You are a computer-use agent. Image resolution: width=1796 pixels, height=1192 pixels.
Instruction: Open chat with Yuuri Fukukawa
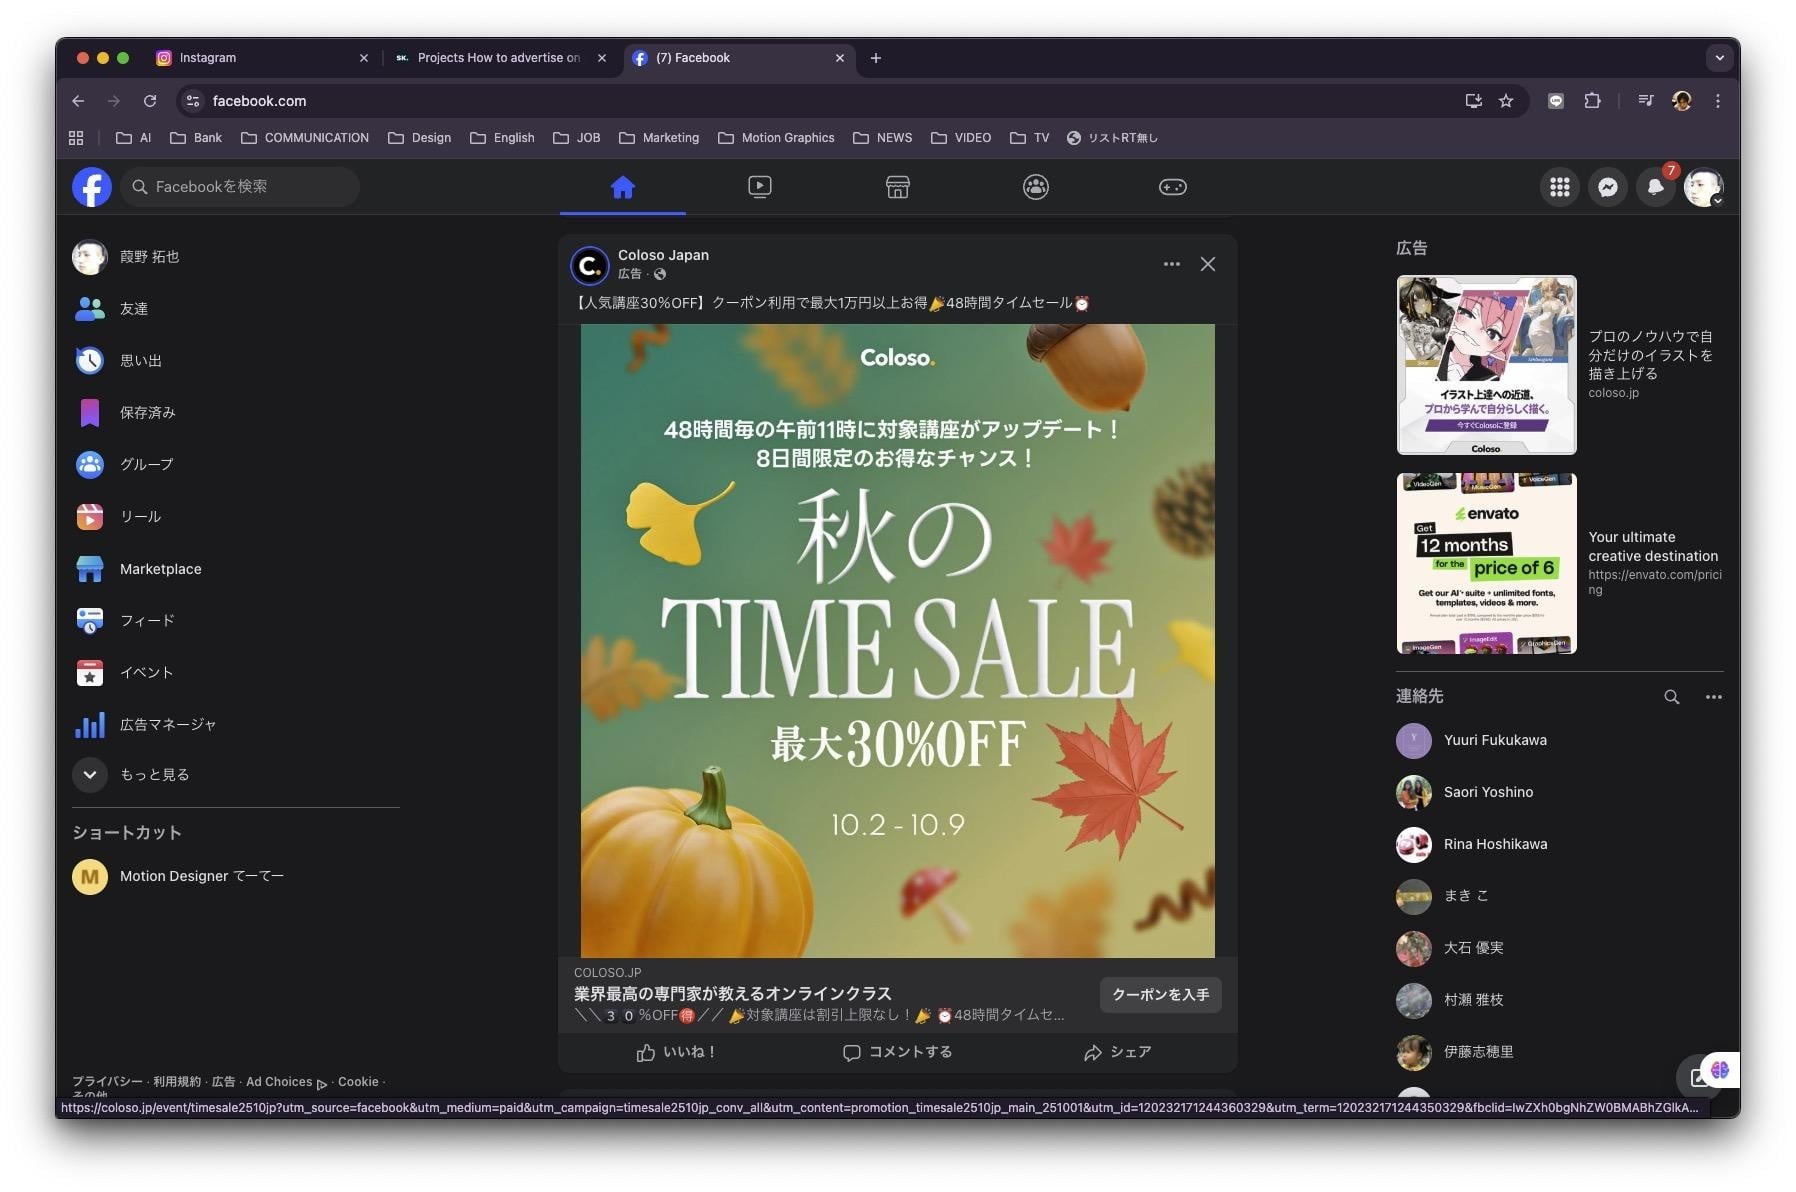click(x=1560, y=741)
